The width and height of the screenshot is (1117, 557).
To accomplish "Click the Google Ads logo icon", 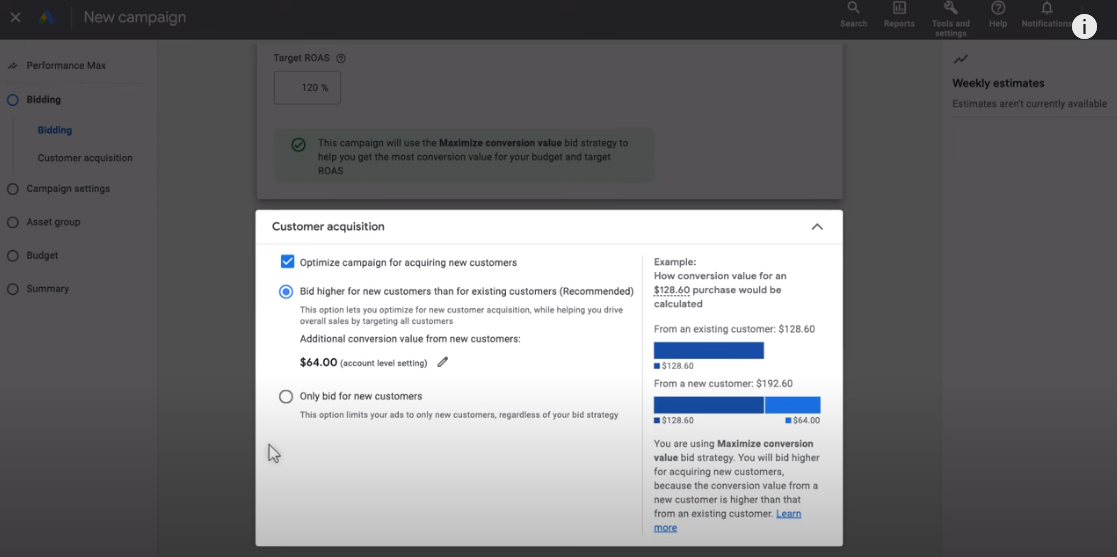I will pyautogui.click(x=47, y=18).
